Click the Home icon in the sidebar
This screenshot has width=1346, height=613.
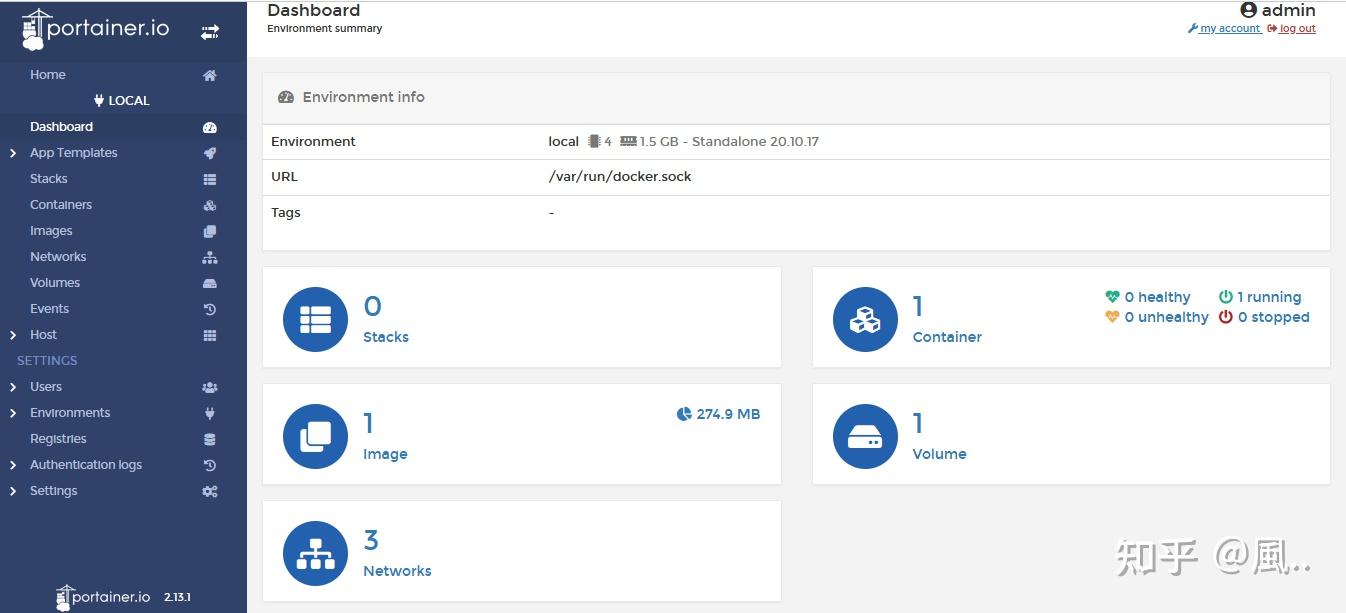pyautogui.click(x=209, y=75)
